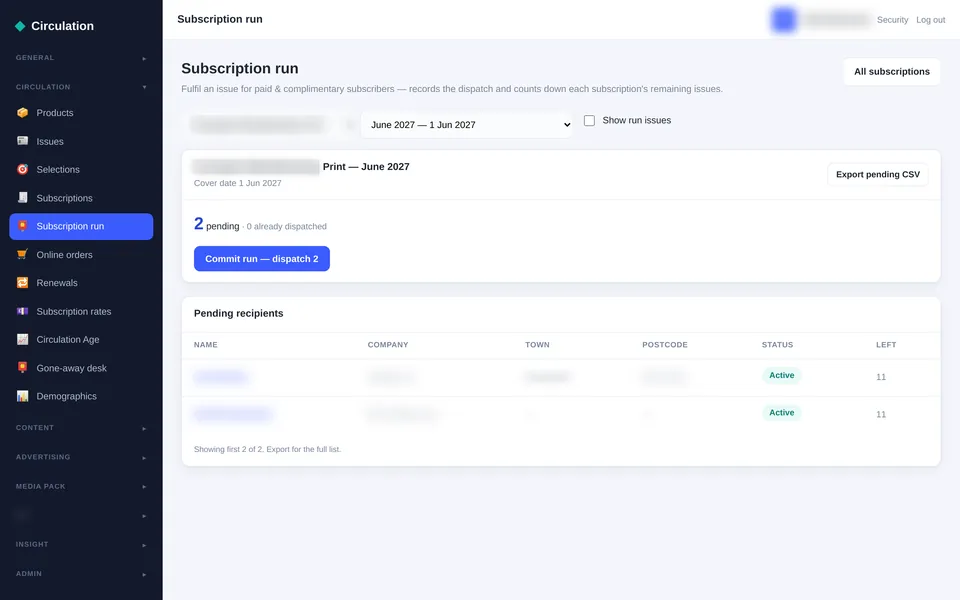Click the TOWN column header
The image size is (960, 600).
point(537,345)
